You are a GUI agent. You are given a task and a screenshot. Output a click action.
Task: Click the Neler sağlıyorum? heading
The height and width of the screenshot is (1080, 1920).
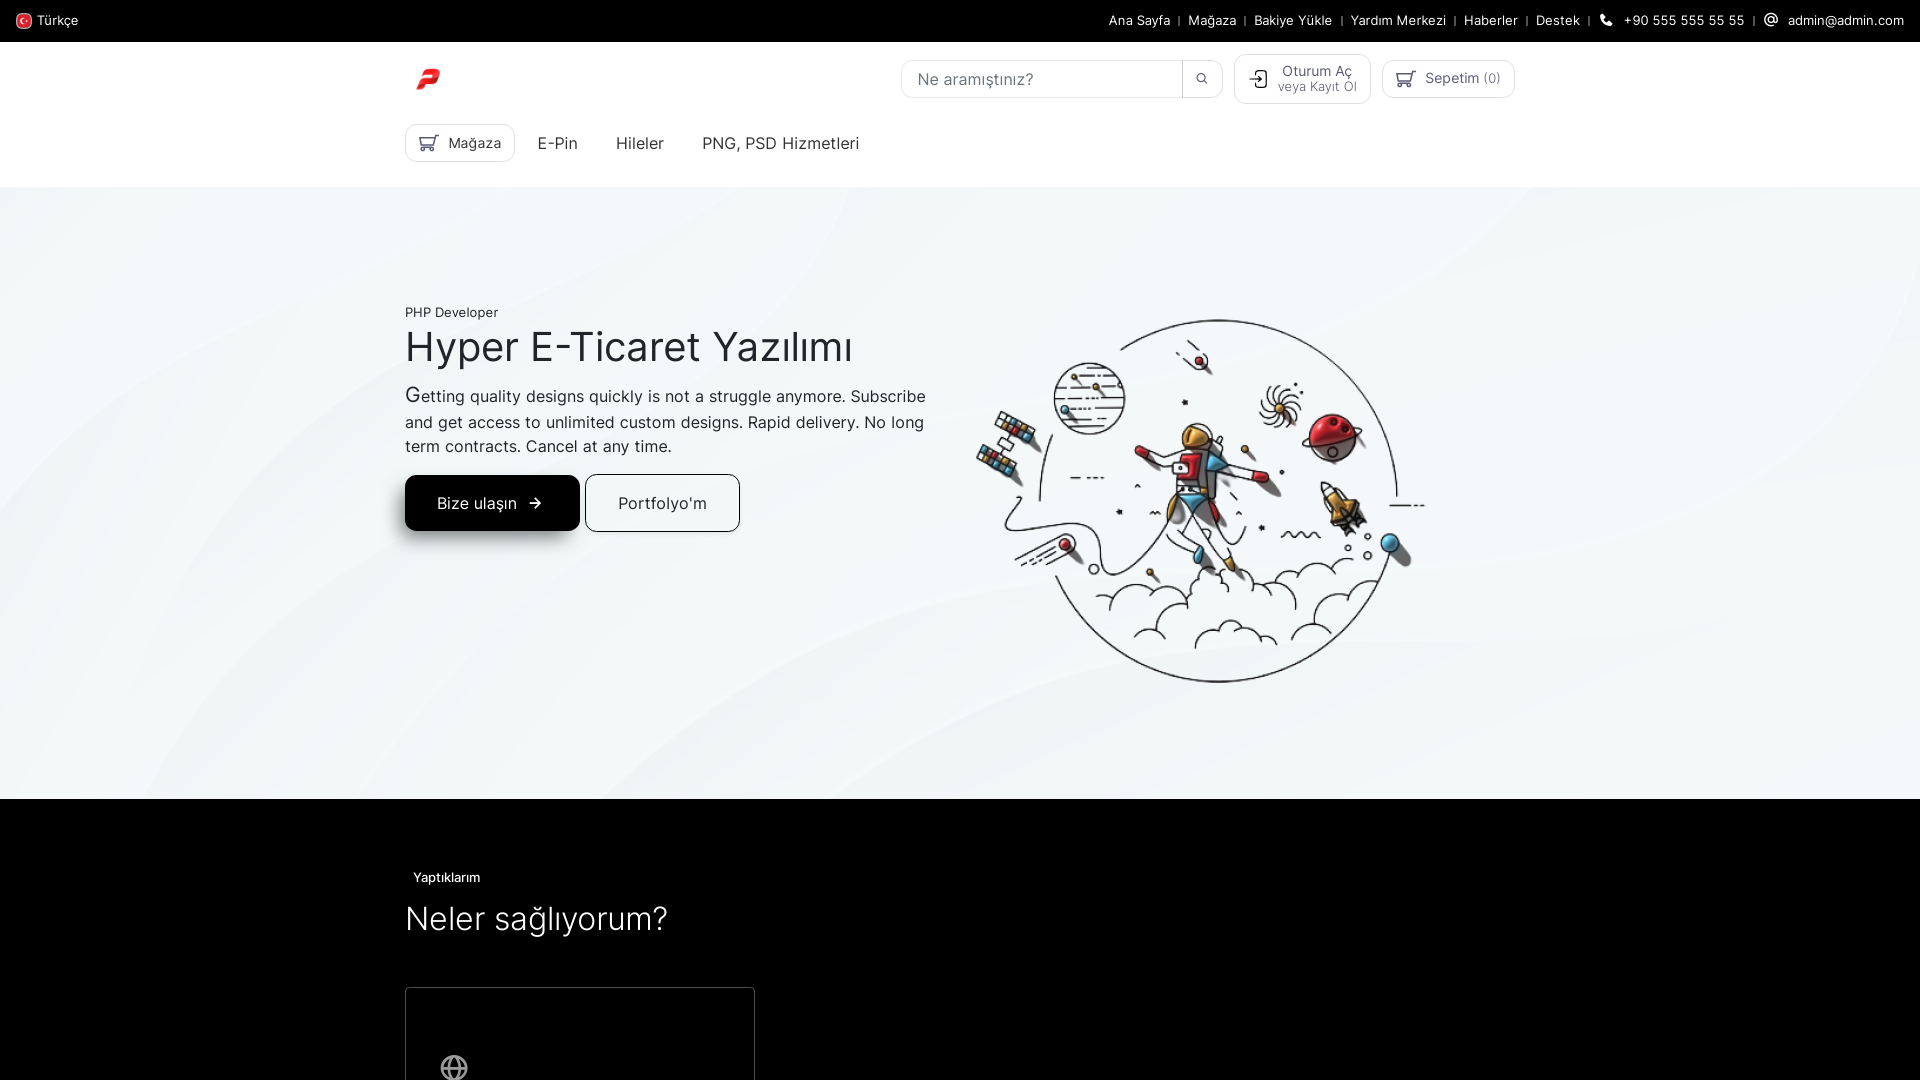[536, 919]
